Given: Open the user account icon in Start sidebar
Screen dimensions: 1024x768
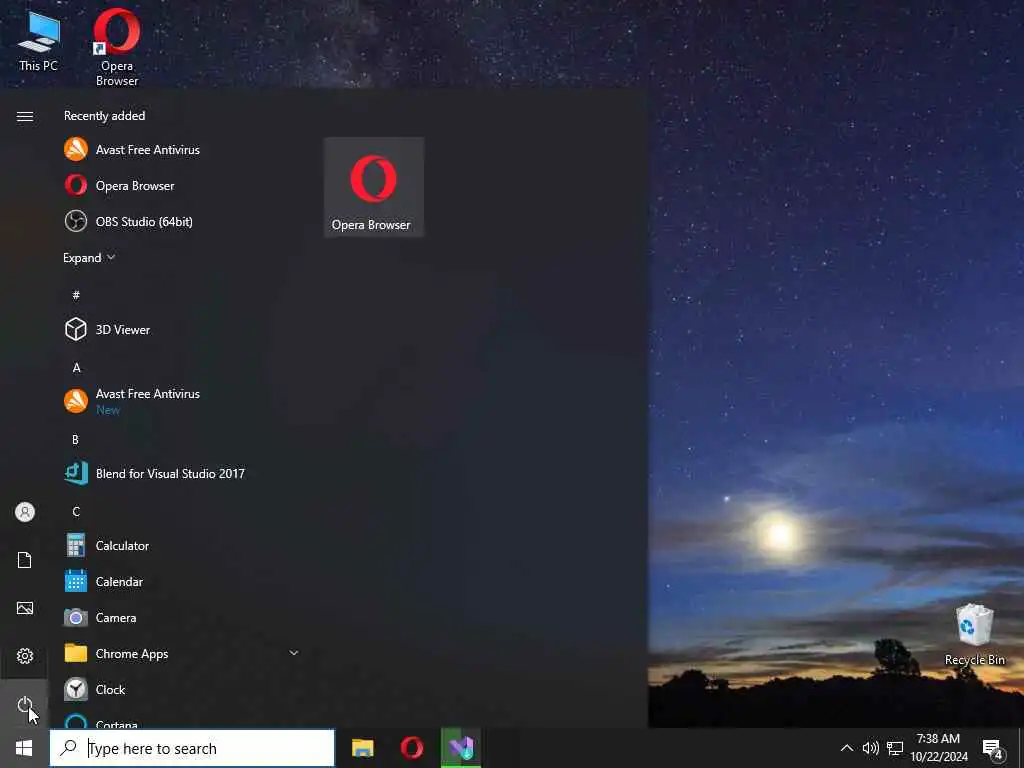Looking at the screenshot, I should [x=25, y=512].
